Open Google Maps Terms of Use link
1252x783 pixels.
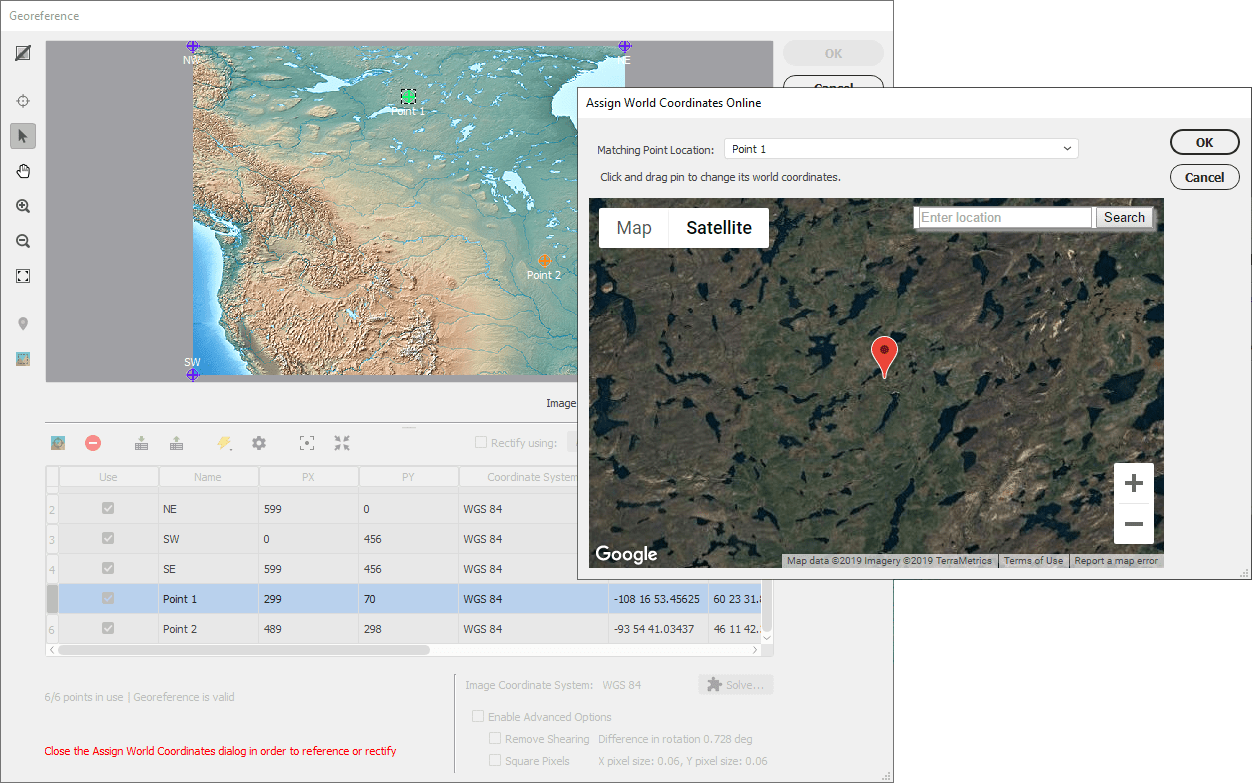1033,560
